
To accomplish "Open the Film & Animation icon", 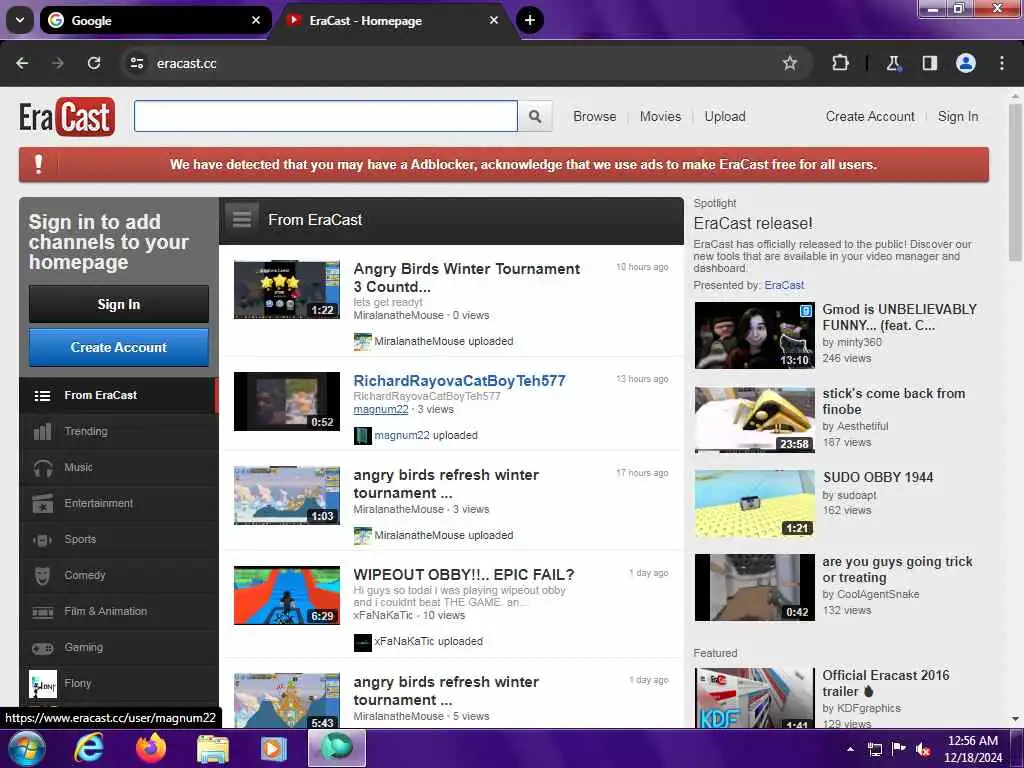I will point(42,612).
